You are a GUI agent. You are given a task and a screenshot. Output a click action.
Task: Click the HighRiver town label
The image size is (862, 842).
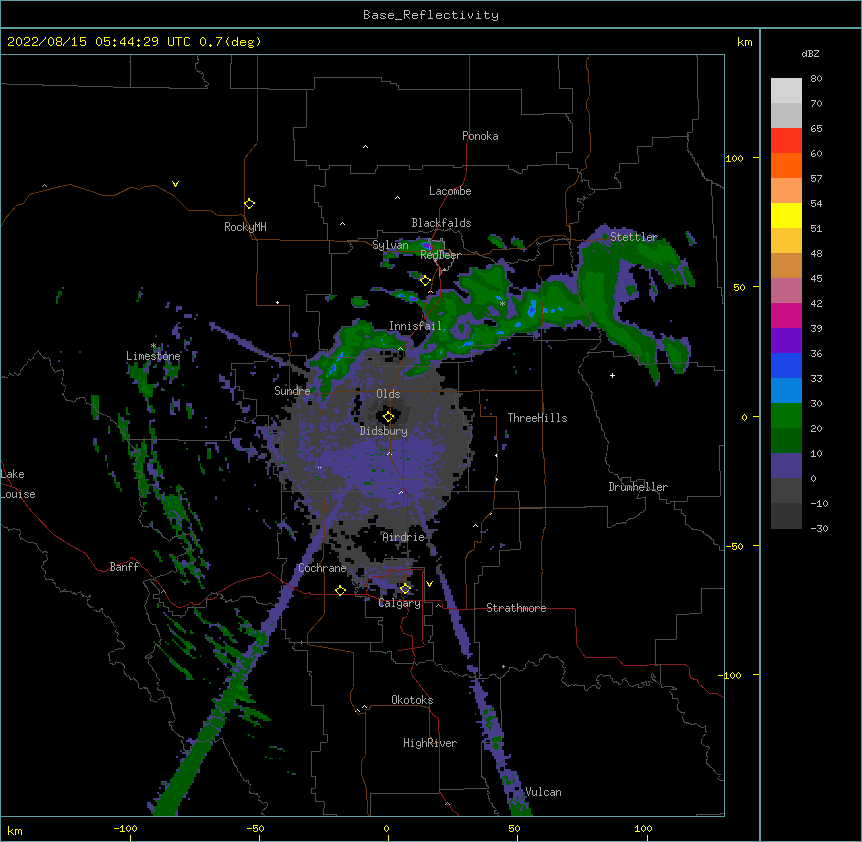coord(430,743)
